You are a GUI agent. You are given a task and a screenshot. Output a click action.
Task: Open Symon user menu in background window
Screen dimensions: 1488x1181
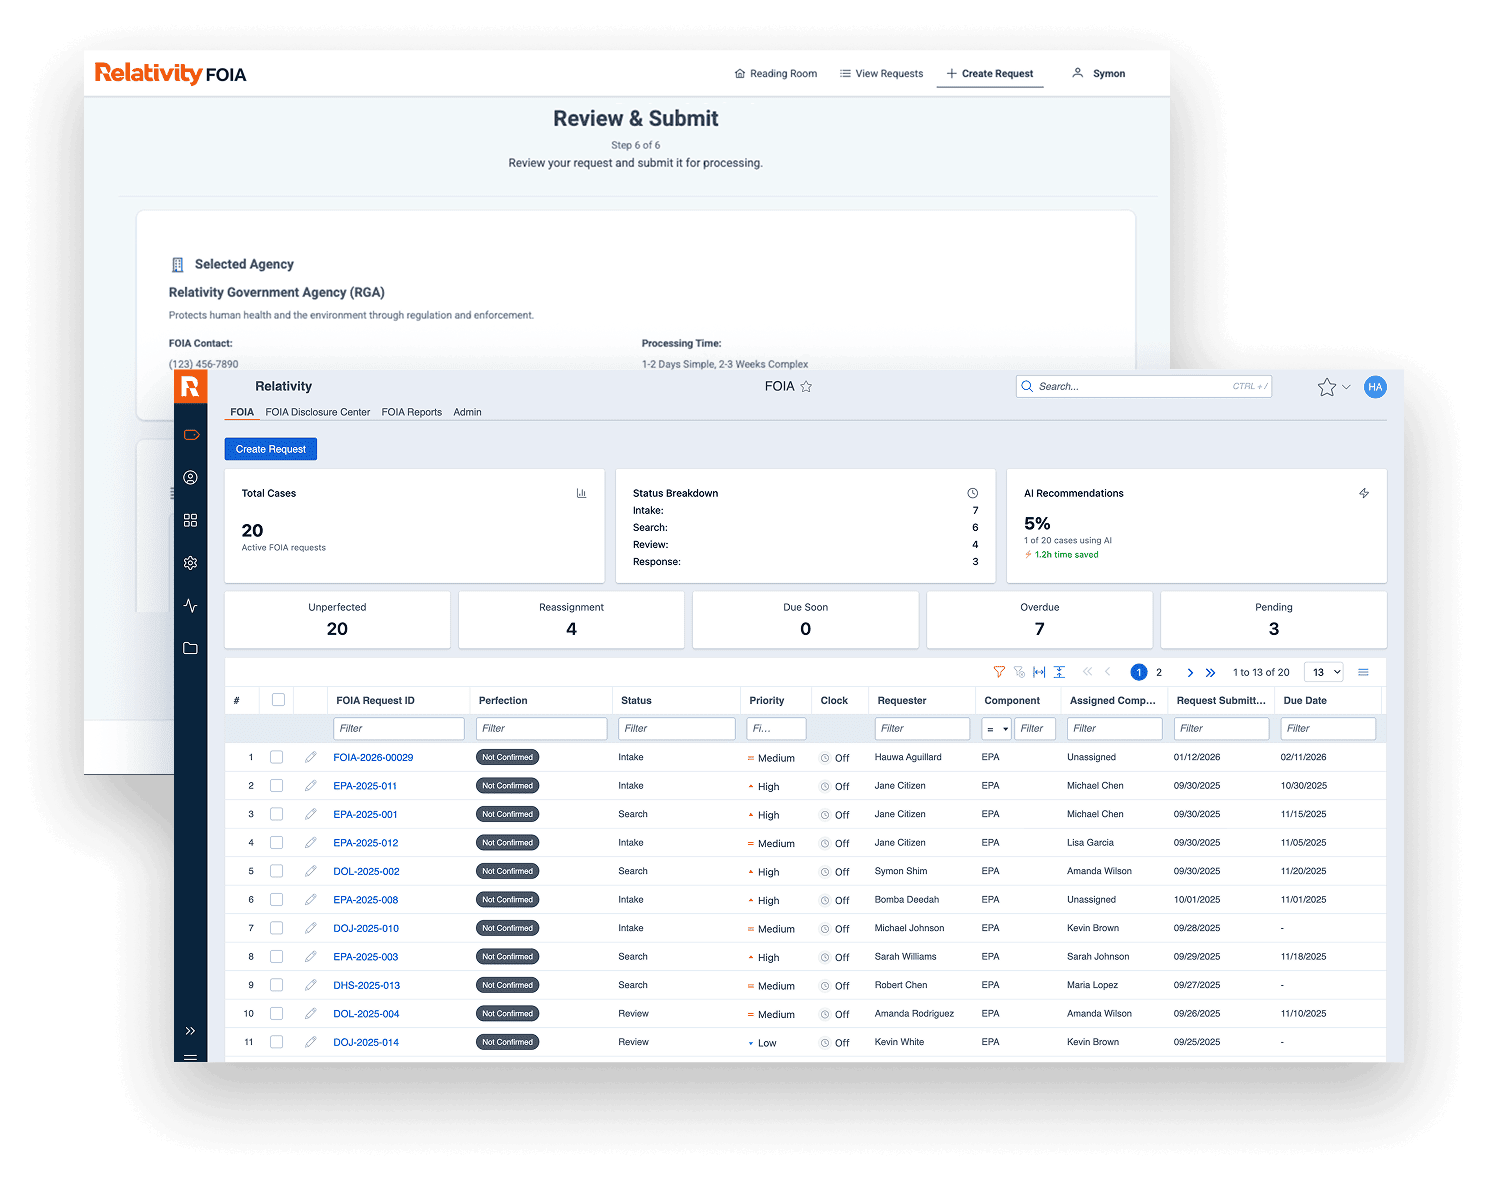(1098, 73)
